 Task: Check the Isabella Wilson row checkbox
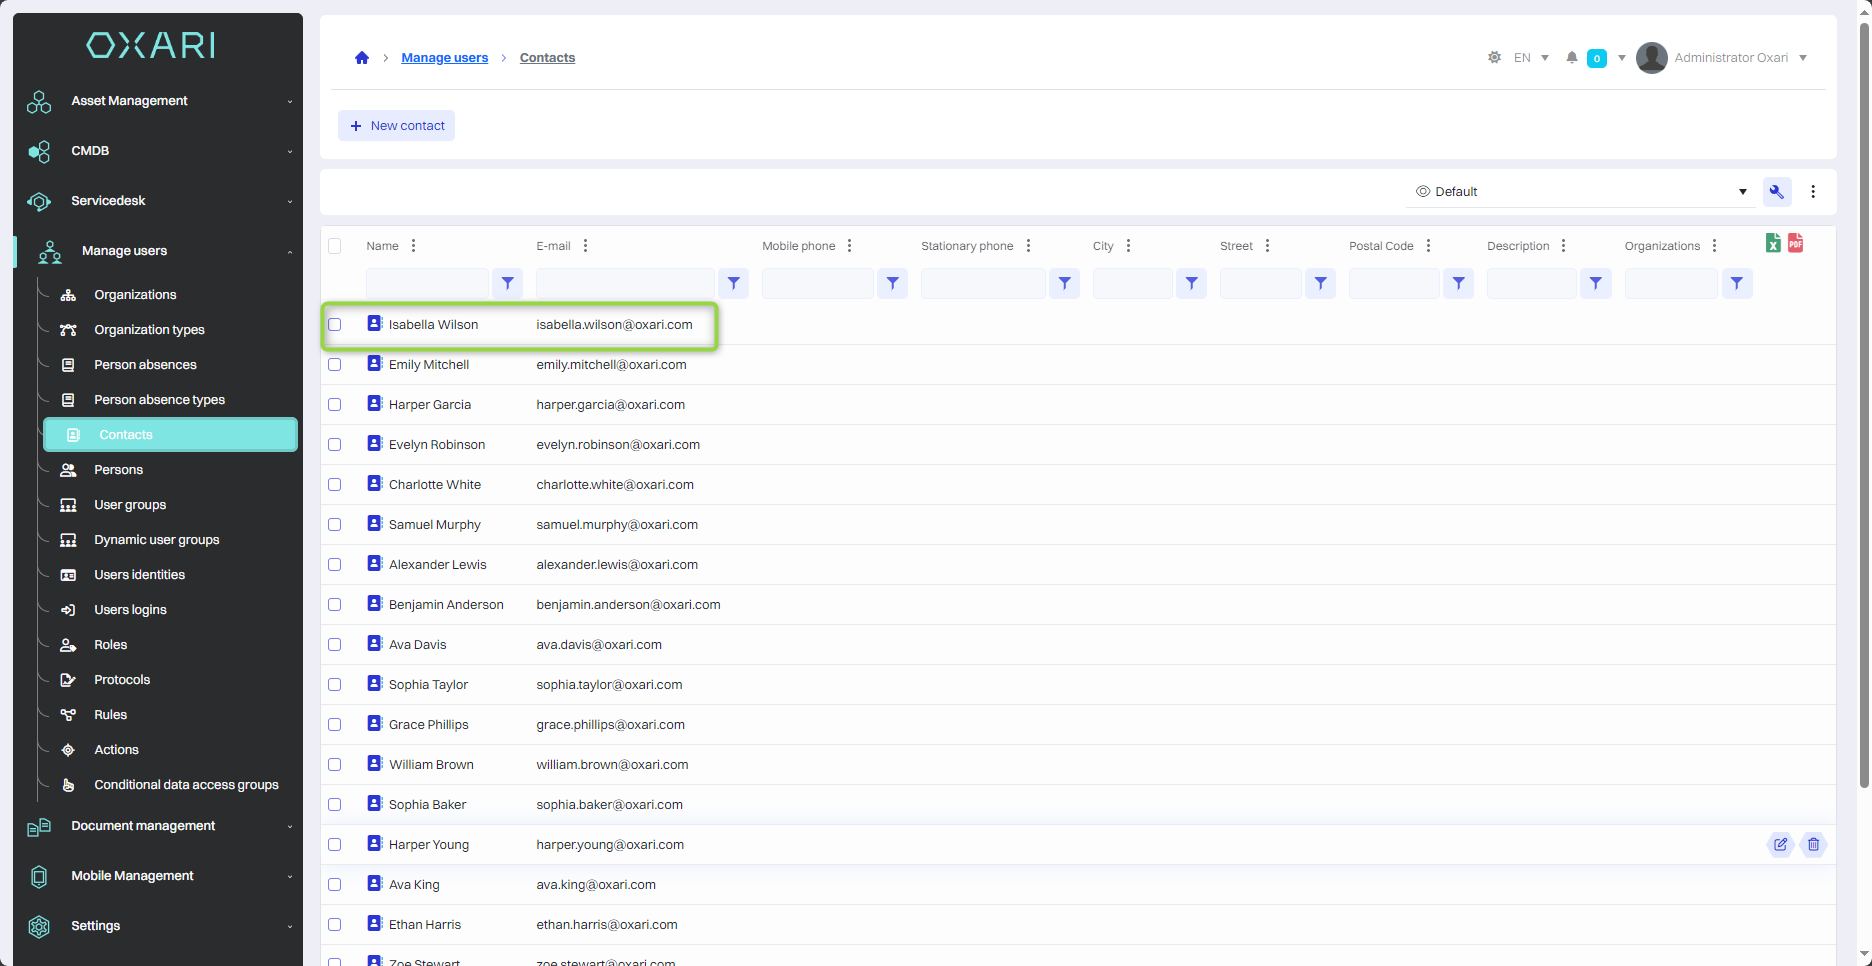(335, 325)
